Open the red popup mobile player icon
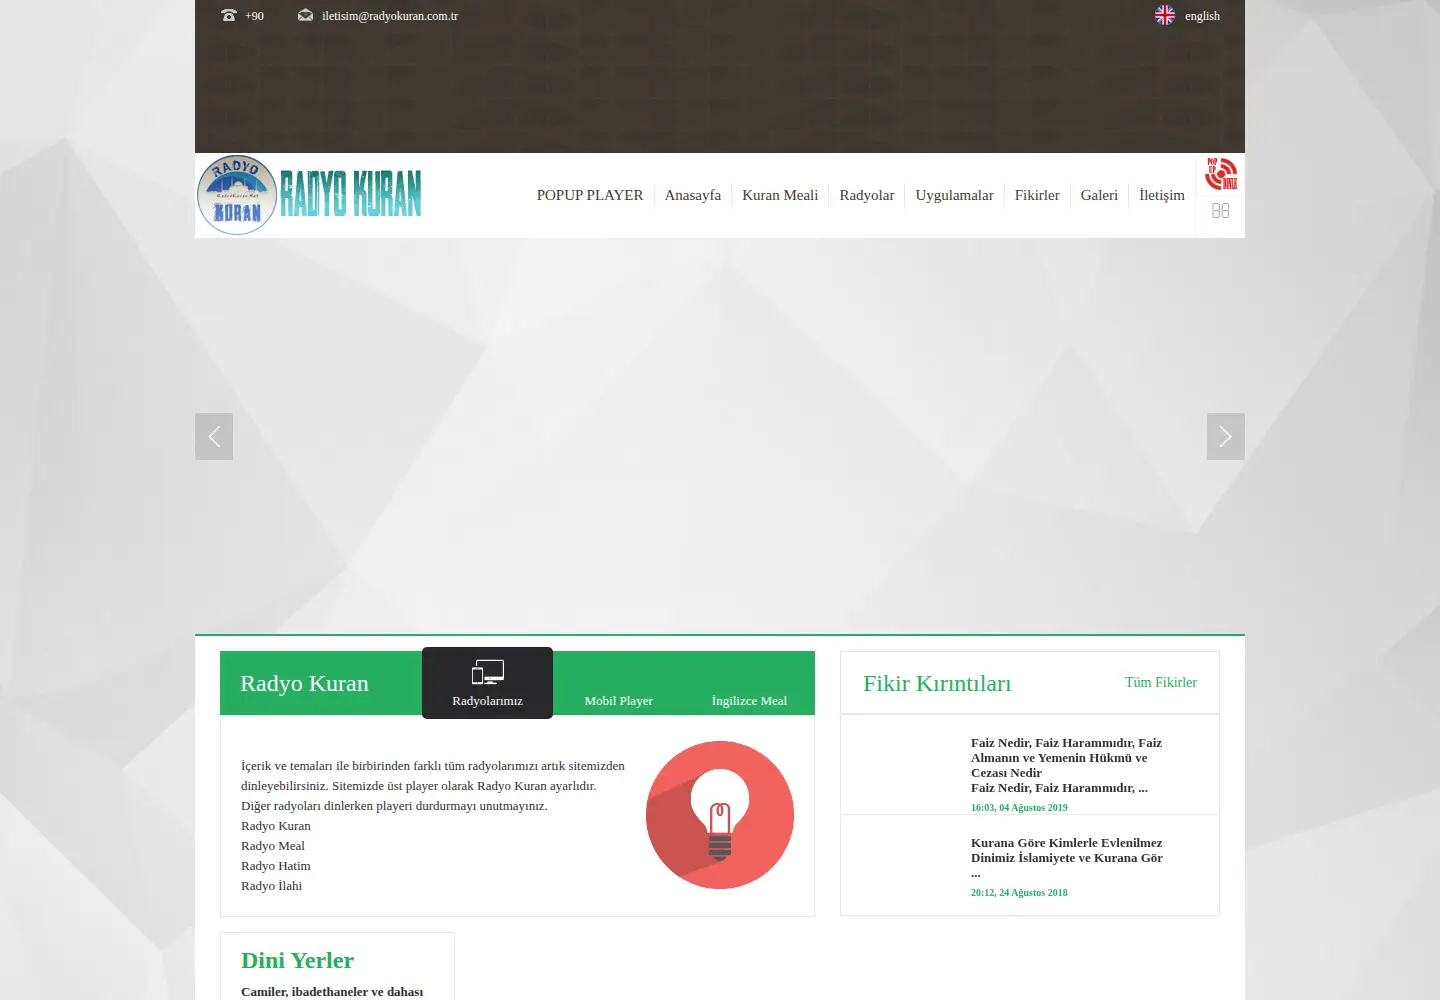This screenshot has height=1000, width=1440. tap(1221, 173)
